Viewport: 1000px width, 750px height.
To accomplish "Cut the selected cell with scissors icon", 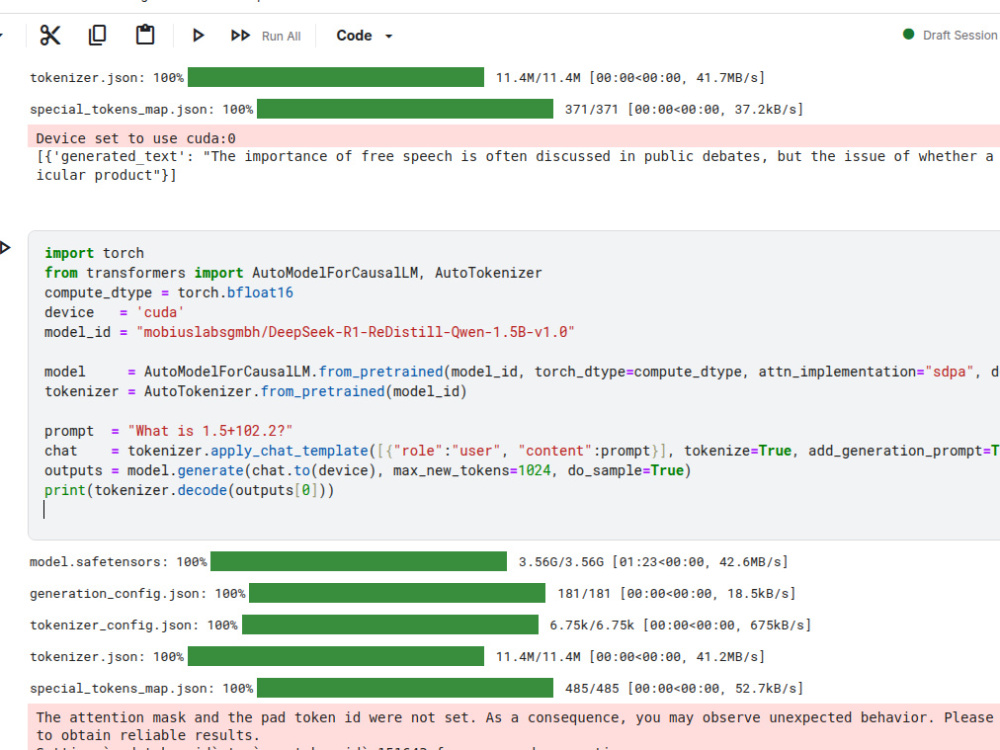I will (50, 35).
